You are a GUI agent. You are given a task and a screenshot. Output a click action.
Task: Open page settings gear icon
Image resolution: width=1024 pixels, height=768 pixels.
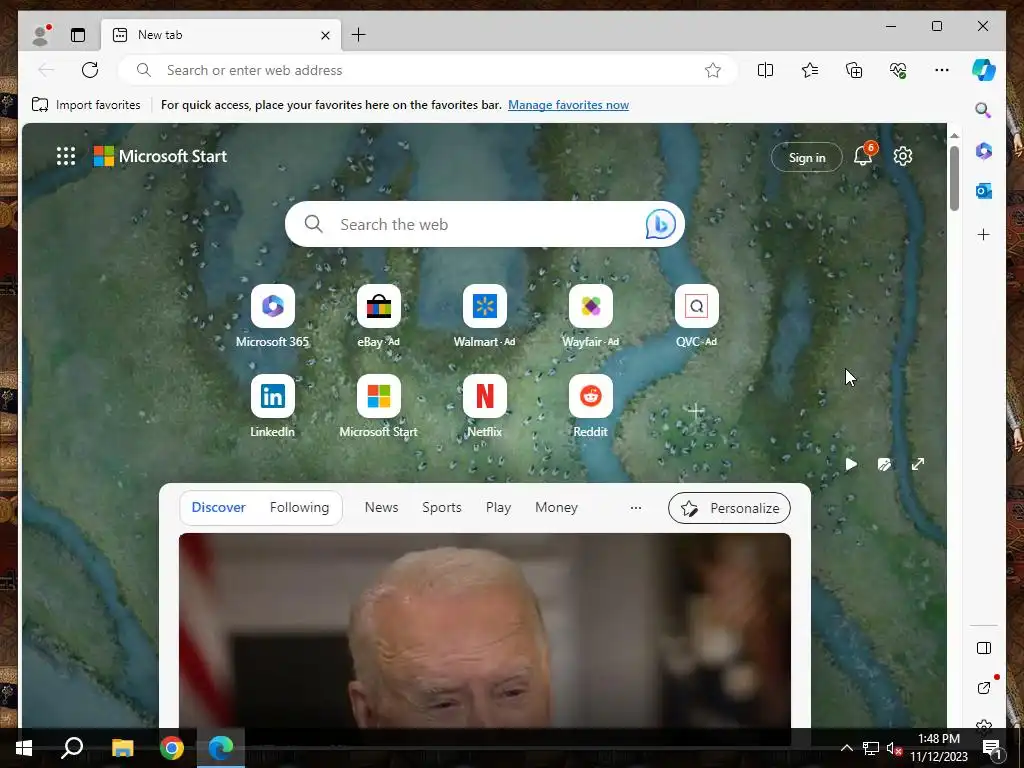pos(903,156)
